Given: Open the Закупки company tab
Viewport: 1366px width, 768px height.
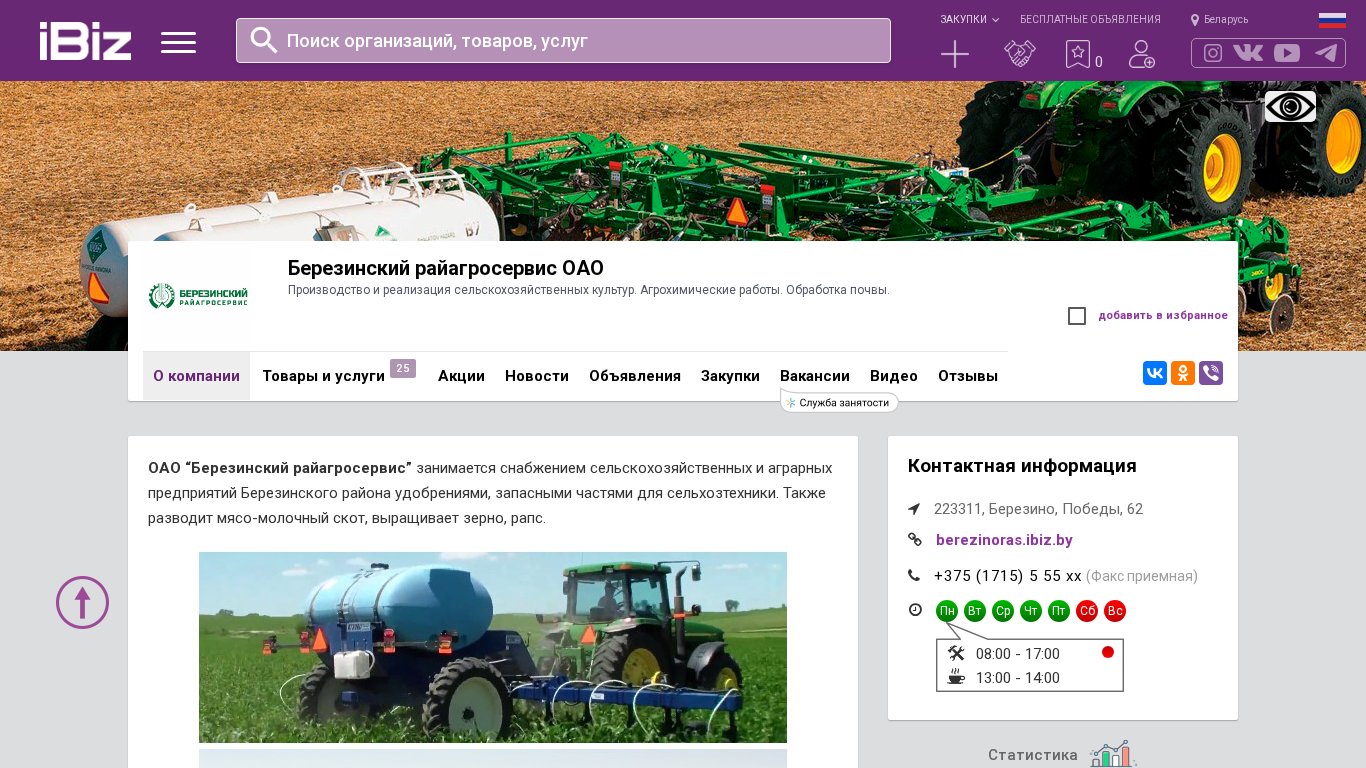Looking at the screenshot, I should tap(730, 376).
